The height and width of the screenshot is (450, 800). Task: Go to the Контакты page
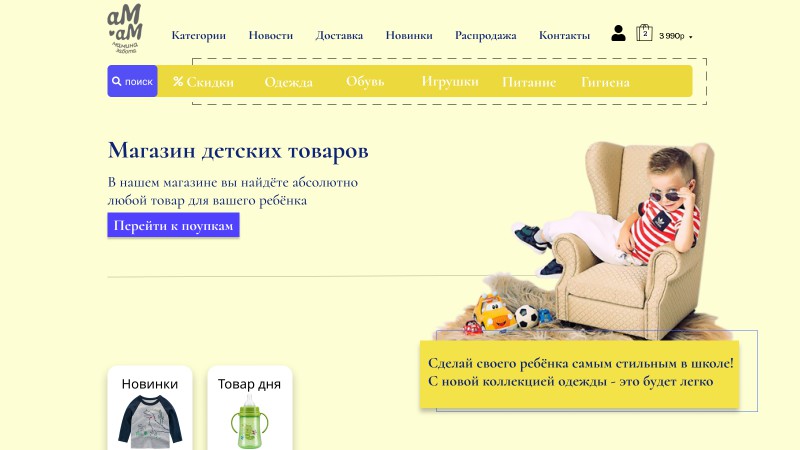pyautogui.click(x=564, y=36)
